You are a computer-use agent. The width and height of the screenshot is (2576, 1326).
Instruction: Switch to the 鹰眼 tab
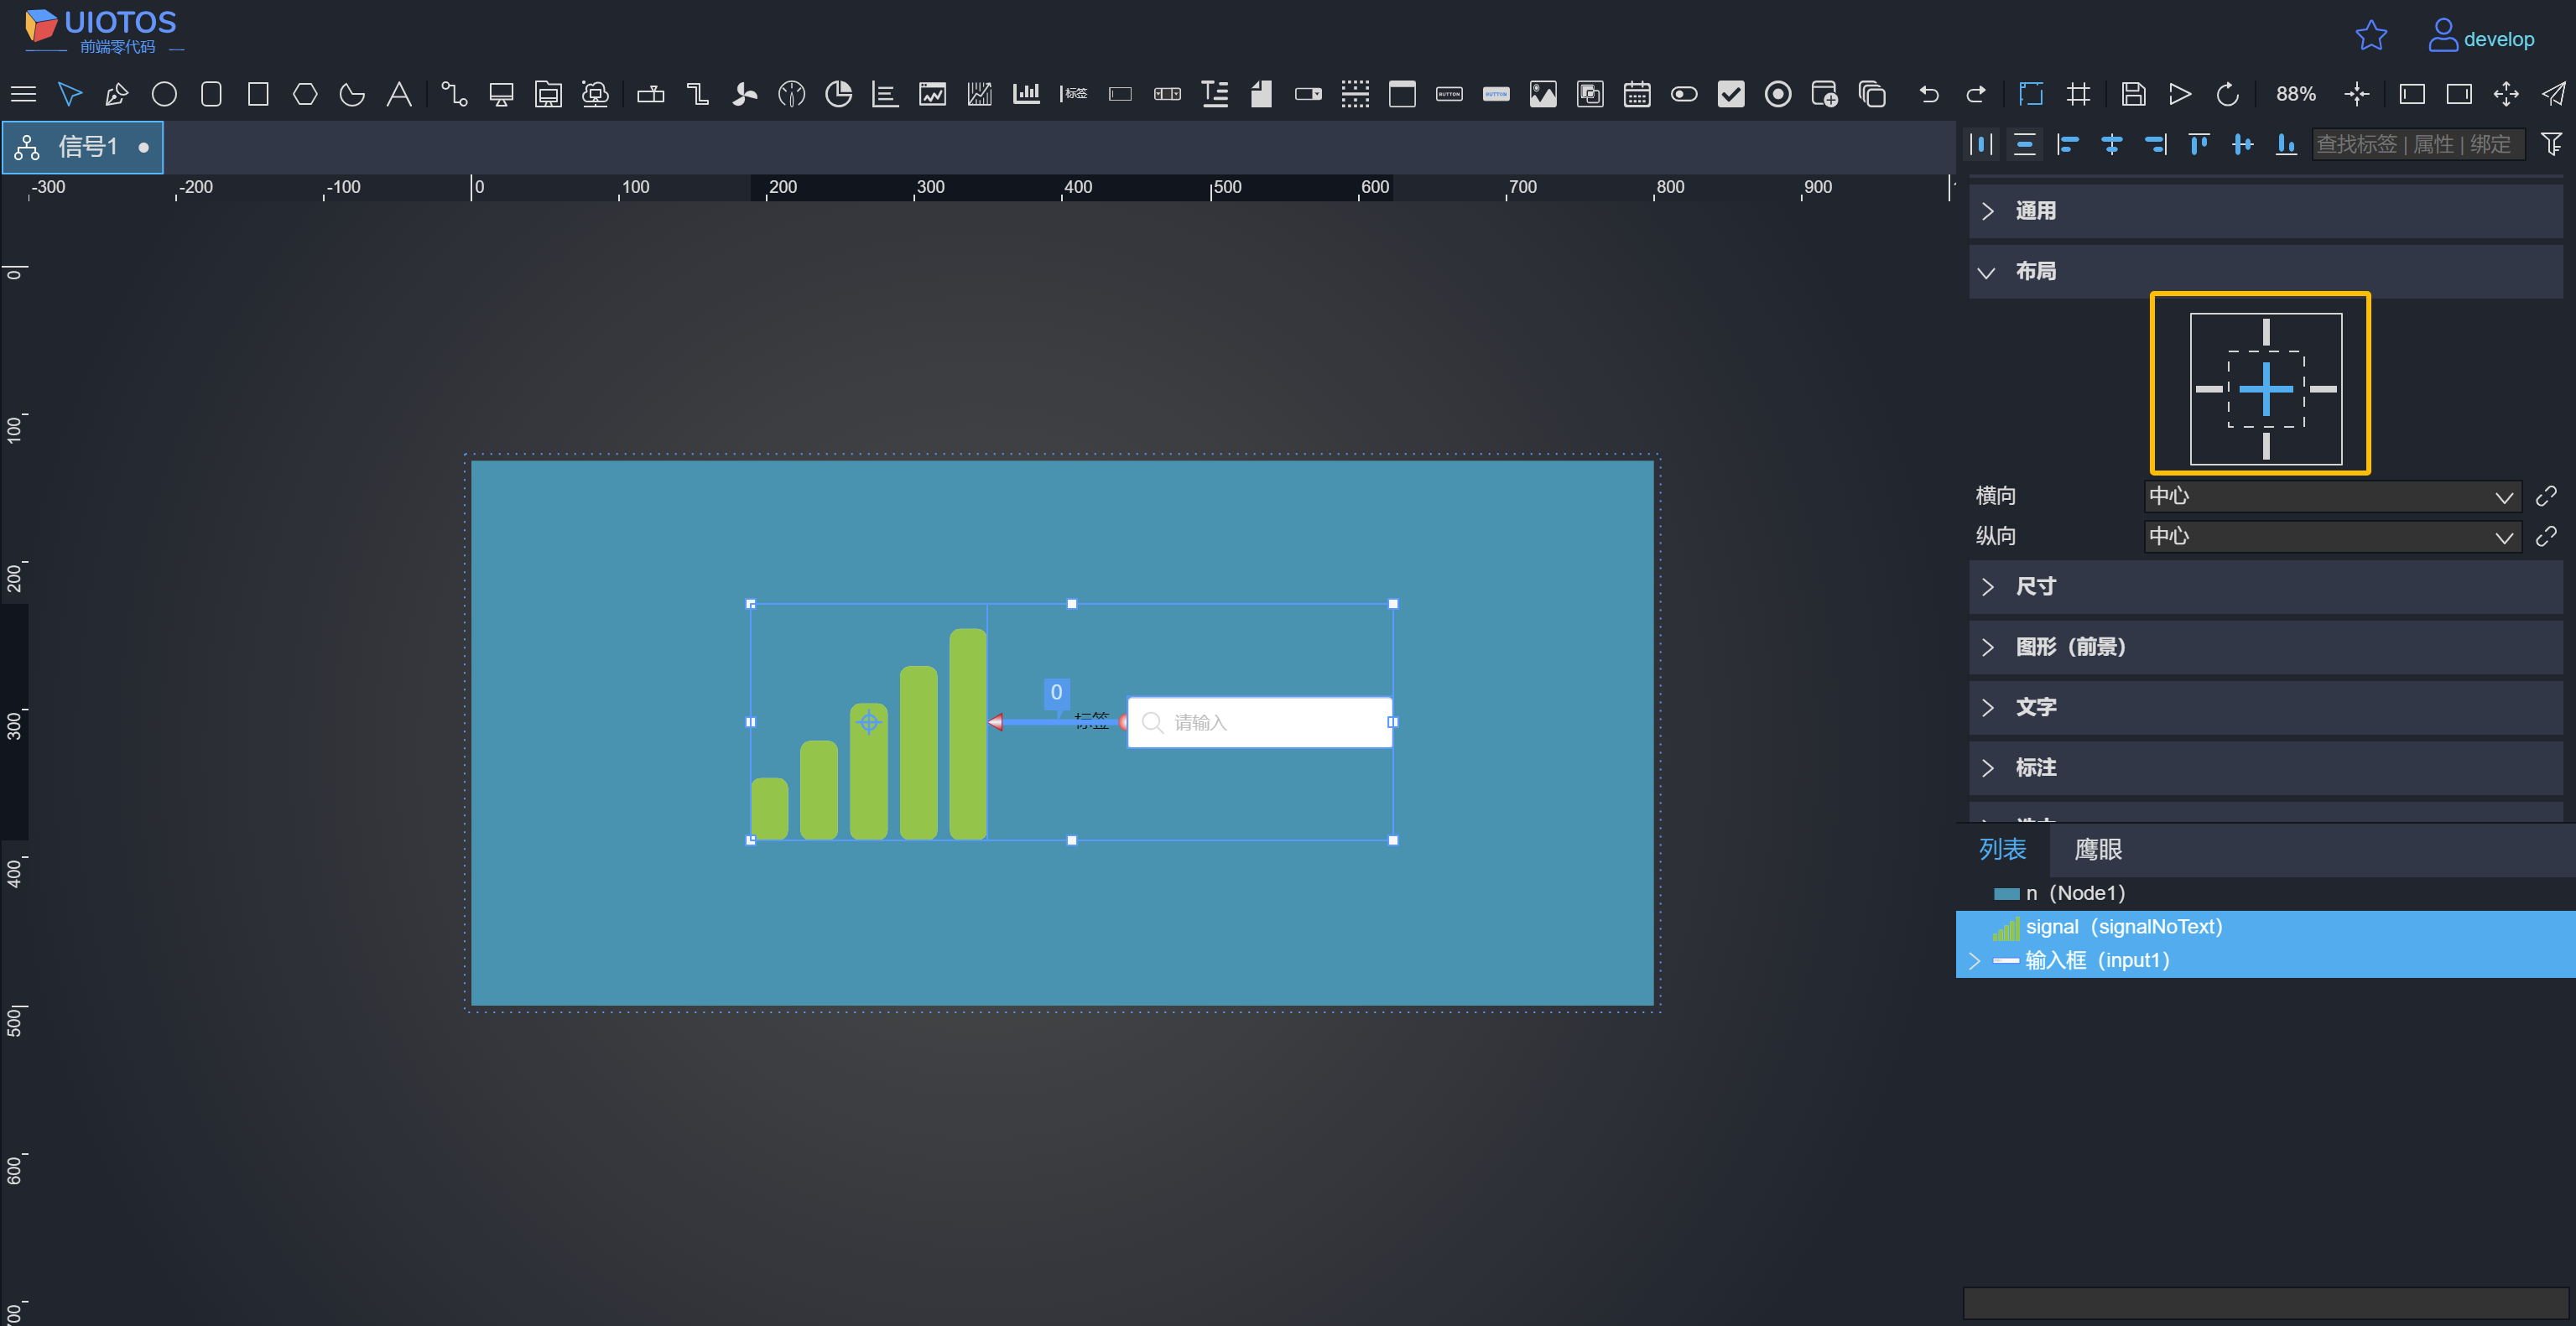[2098, 849]
